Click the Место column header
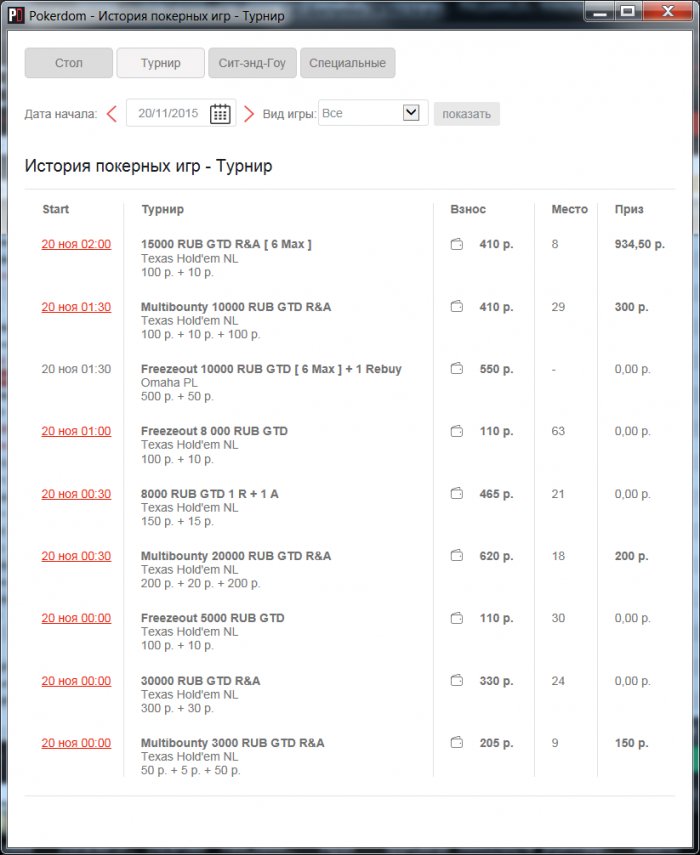The image size is (700, 855). [570, 209]
